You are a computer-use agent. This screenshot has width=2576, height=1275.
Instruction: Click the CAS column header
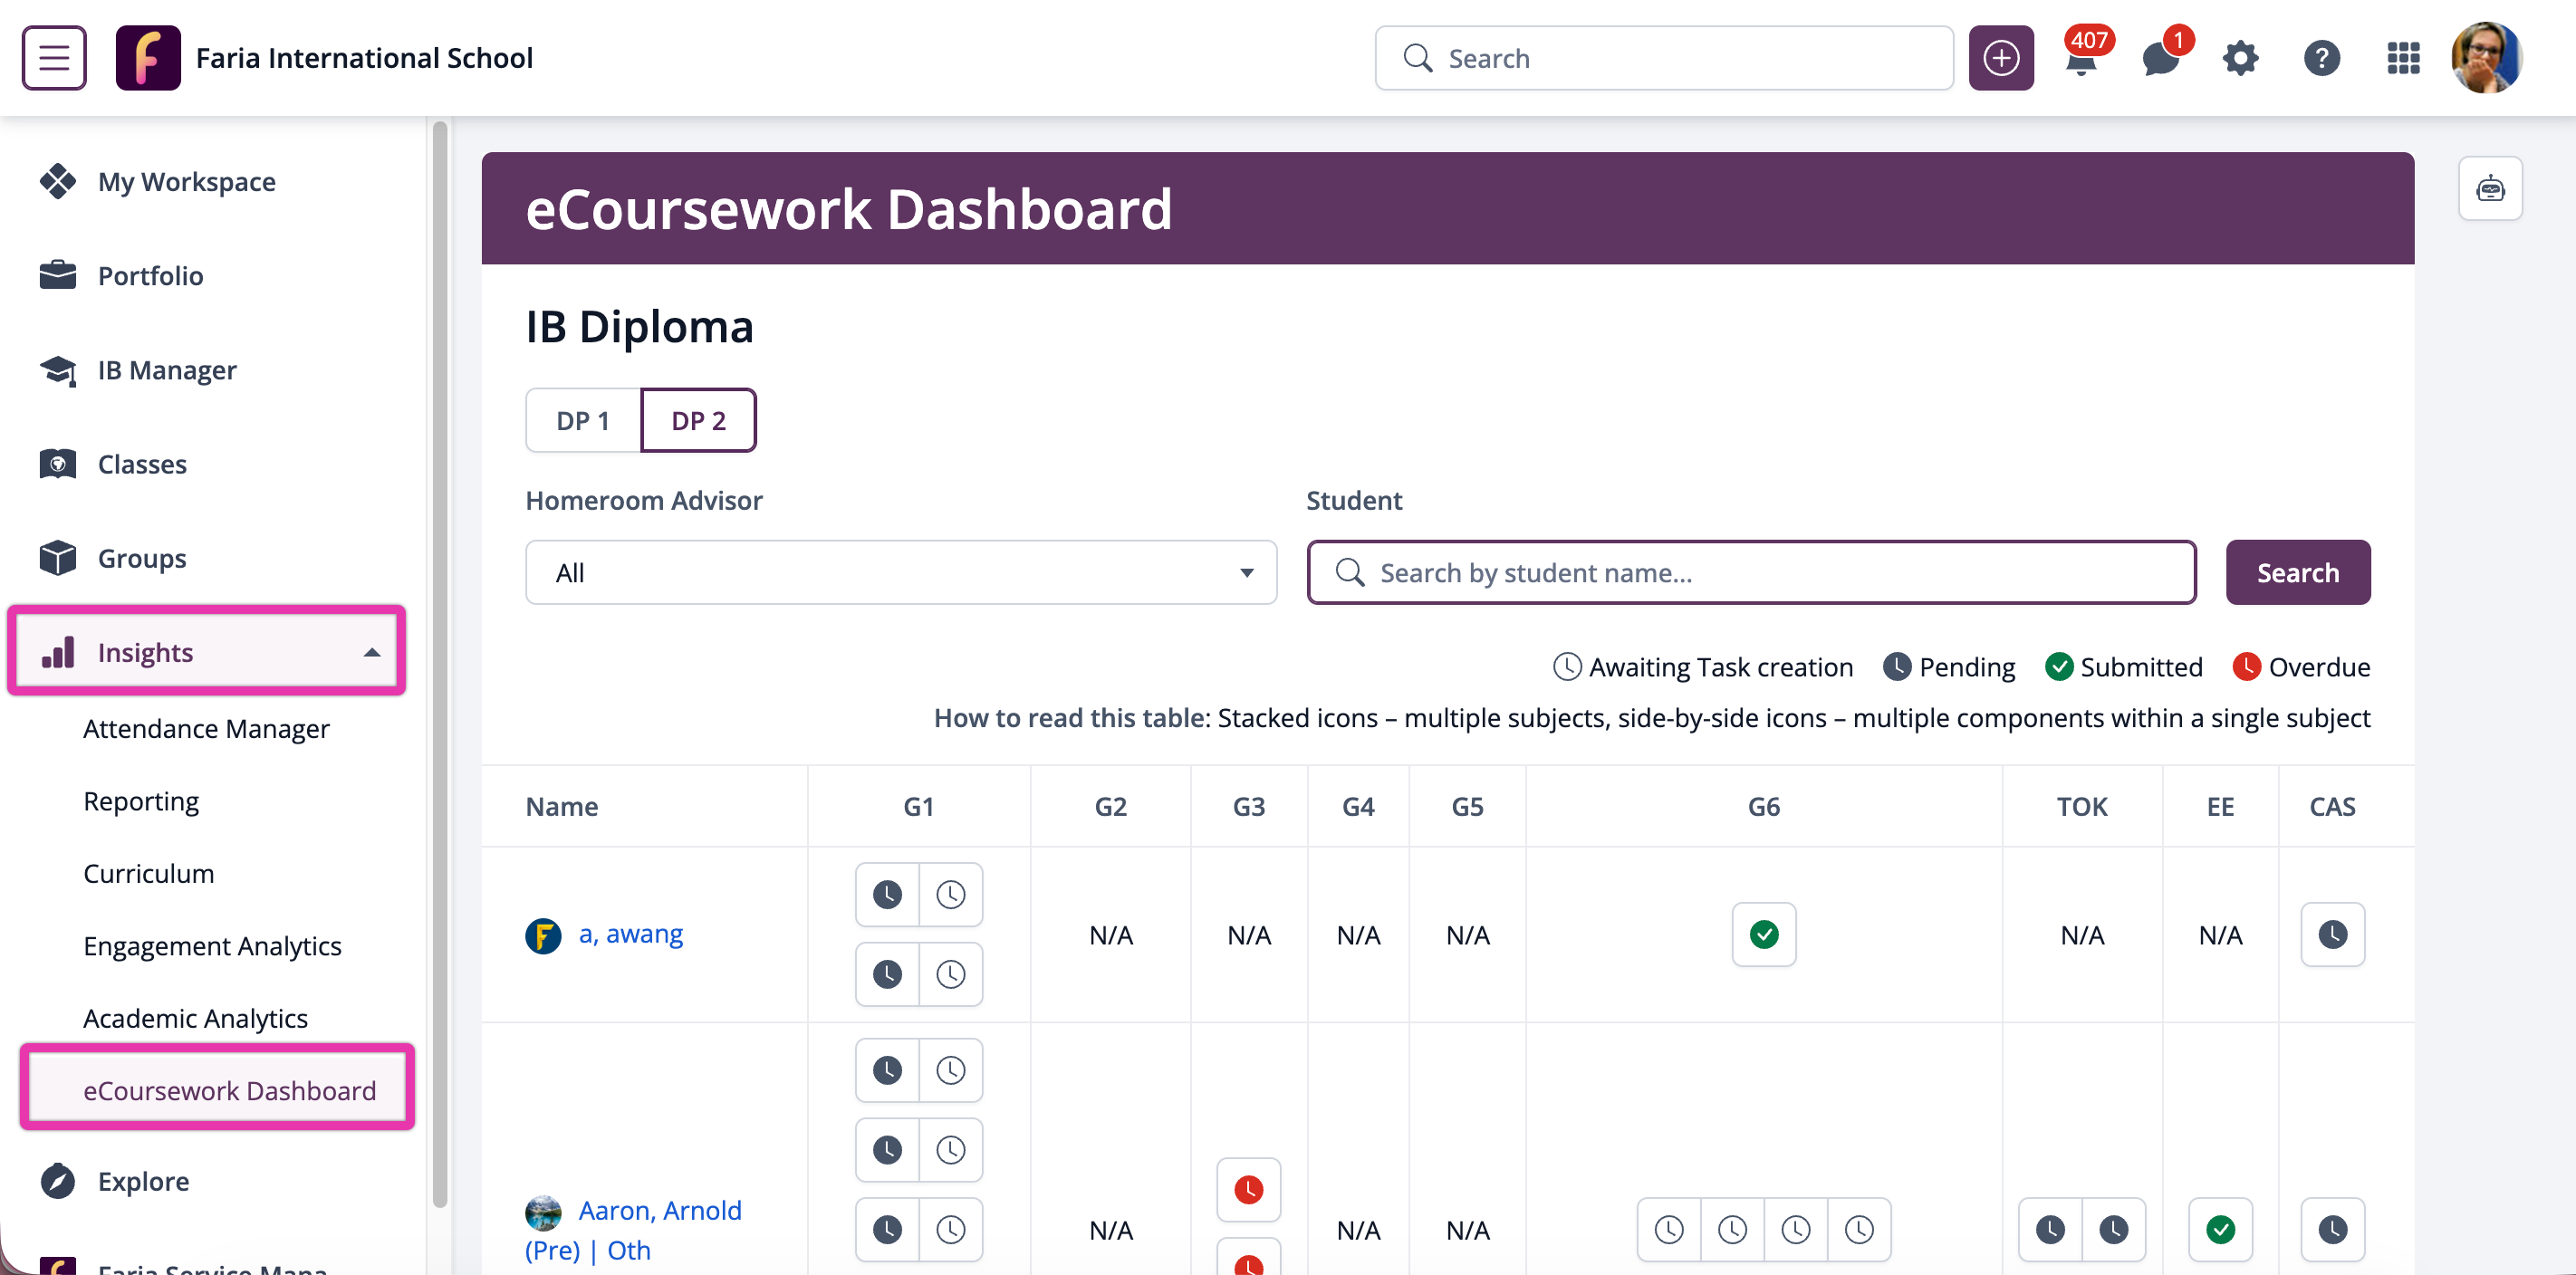pos(2332,806)
